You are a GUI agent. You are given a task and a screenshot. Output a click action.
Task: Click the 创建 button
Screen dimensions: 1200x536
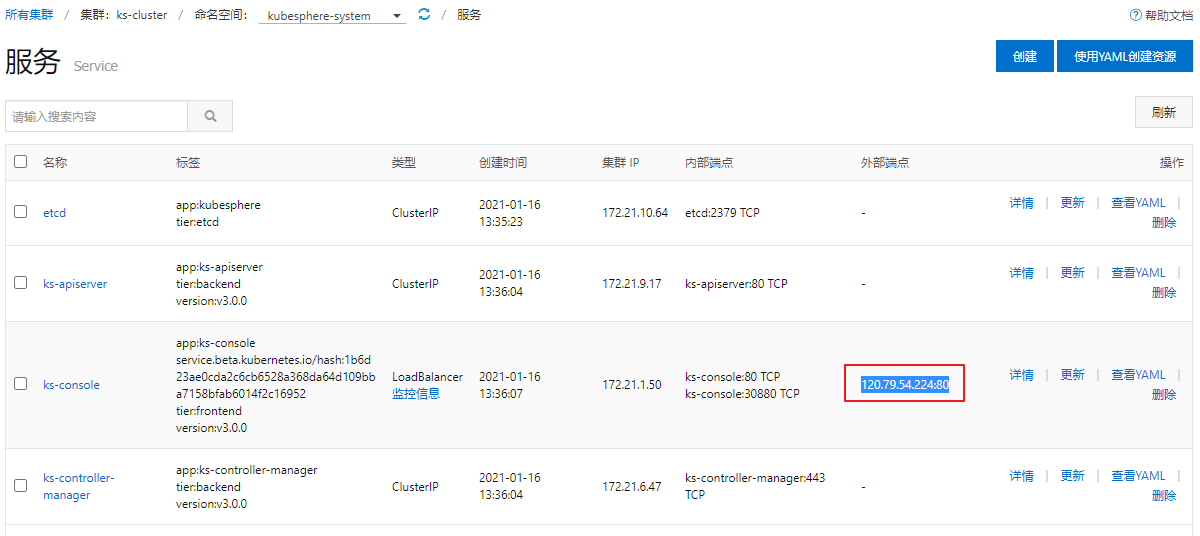(x=1025, y=56)
